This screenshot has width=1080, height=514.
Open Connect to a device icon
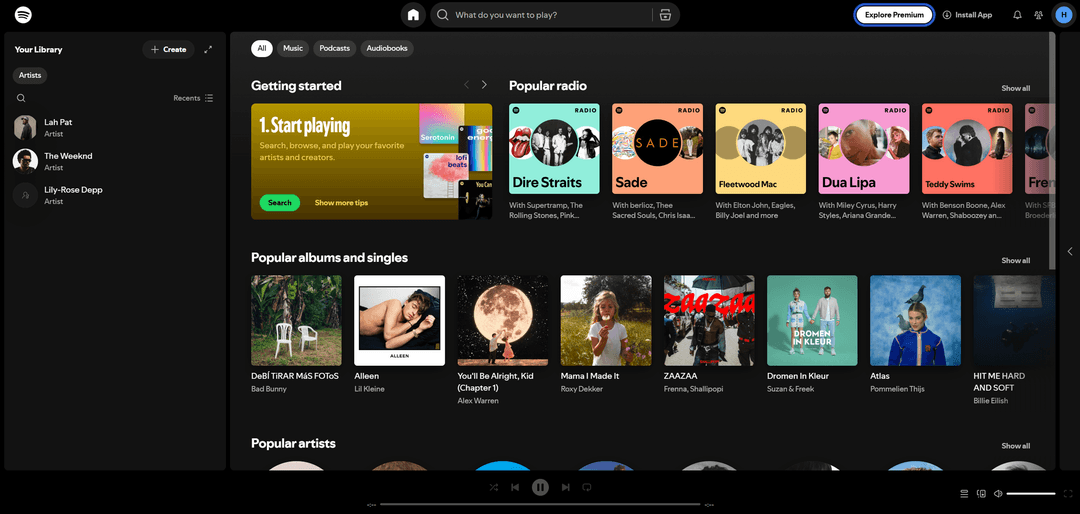point(982,493)
